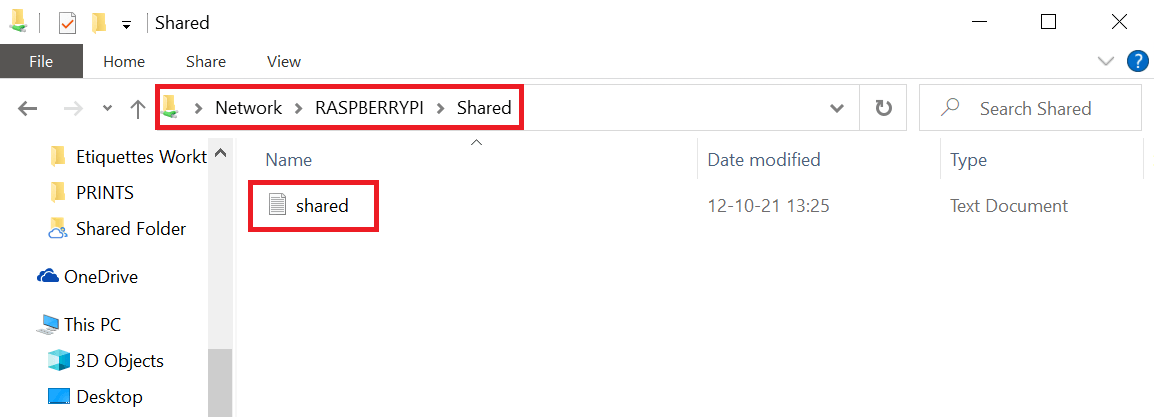Expand the address bar history dropdown

pos(837,108)
